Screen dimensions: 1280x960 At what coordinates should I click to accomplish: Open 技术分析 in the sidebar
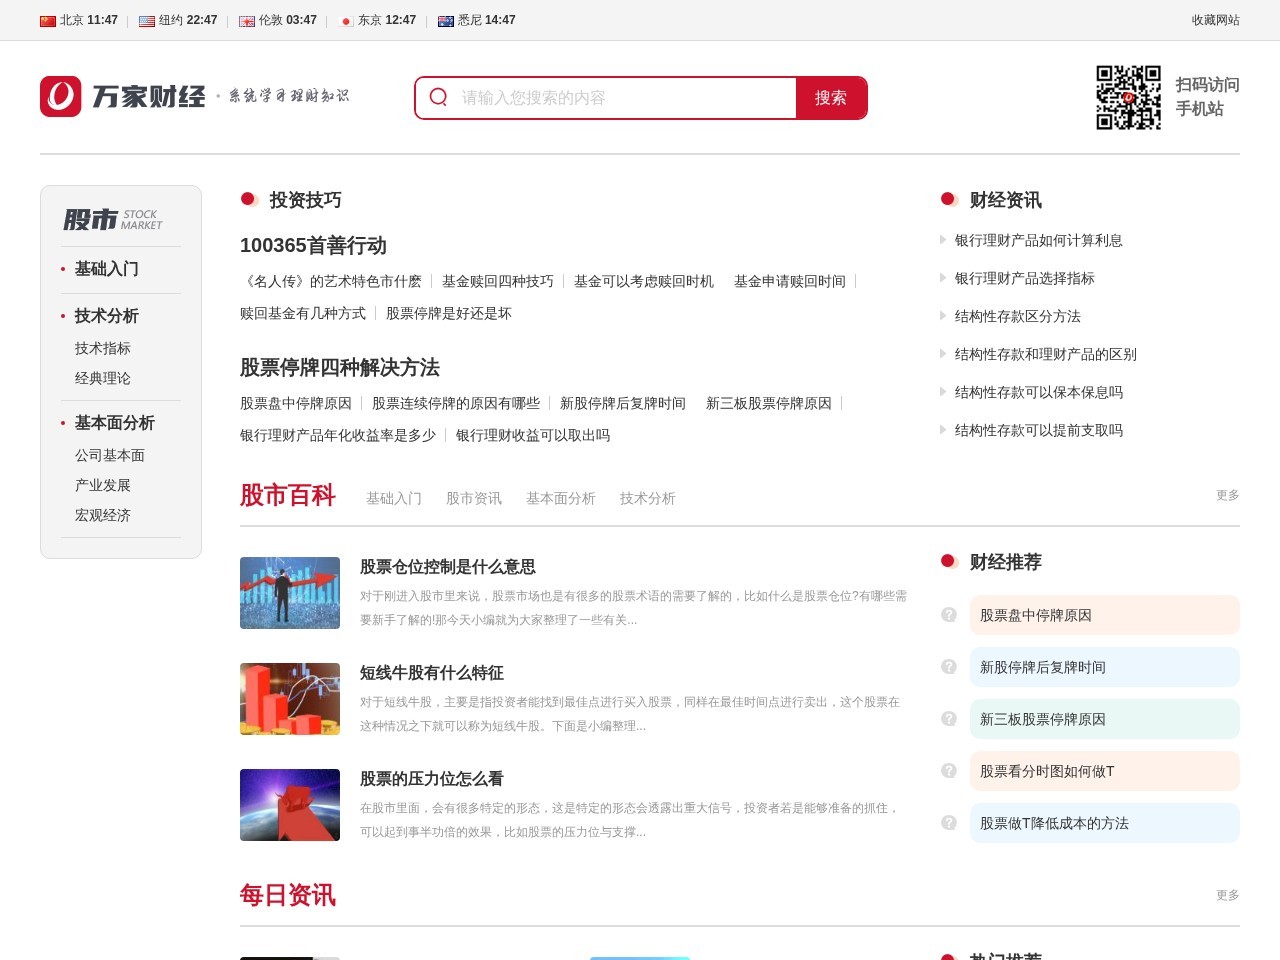106,316
